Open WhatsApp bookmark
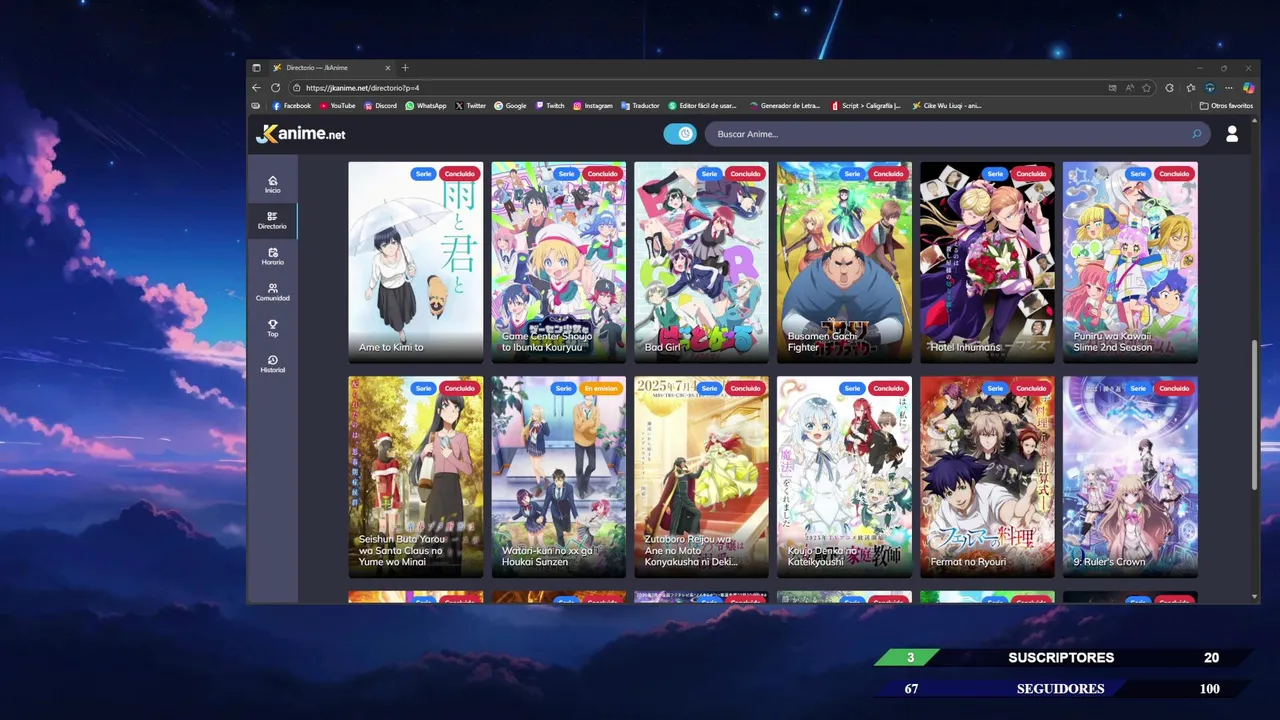1280x720 pixels. point(426,106)
